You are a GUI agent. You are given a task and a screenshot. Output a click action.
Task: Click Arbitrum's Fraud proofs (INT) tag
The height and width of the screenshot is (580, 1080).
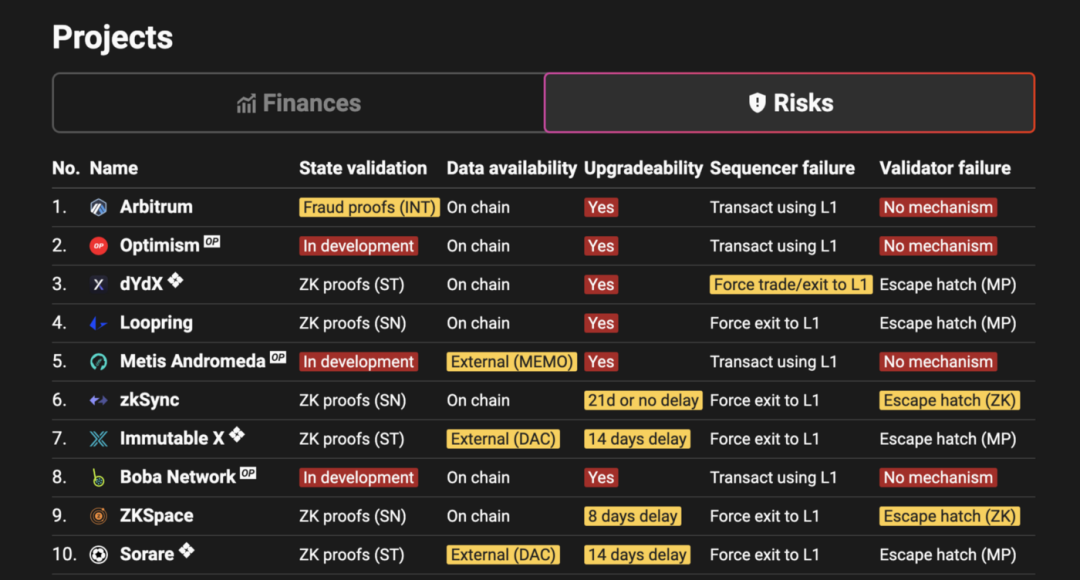(x=369, y=208)
